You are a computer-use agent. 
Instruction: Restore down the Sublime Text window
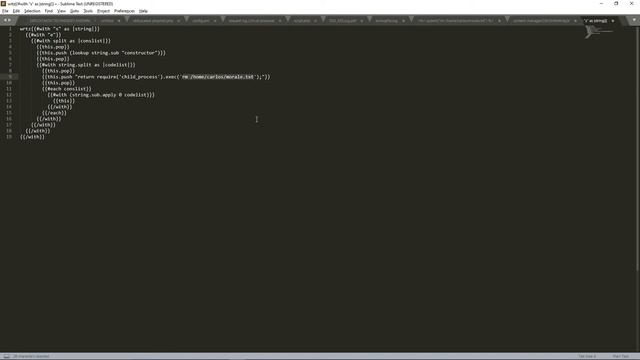tap(616, 4)
